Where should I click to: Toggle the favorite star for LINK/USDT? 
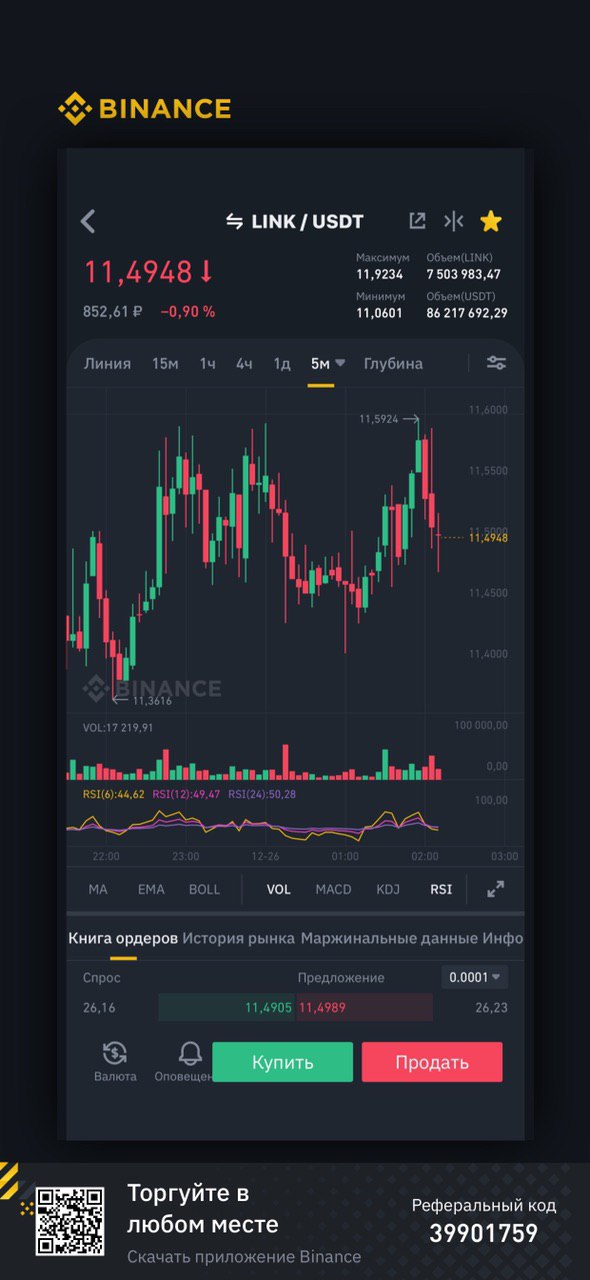coord(491,221)
